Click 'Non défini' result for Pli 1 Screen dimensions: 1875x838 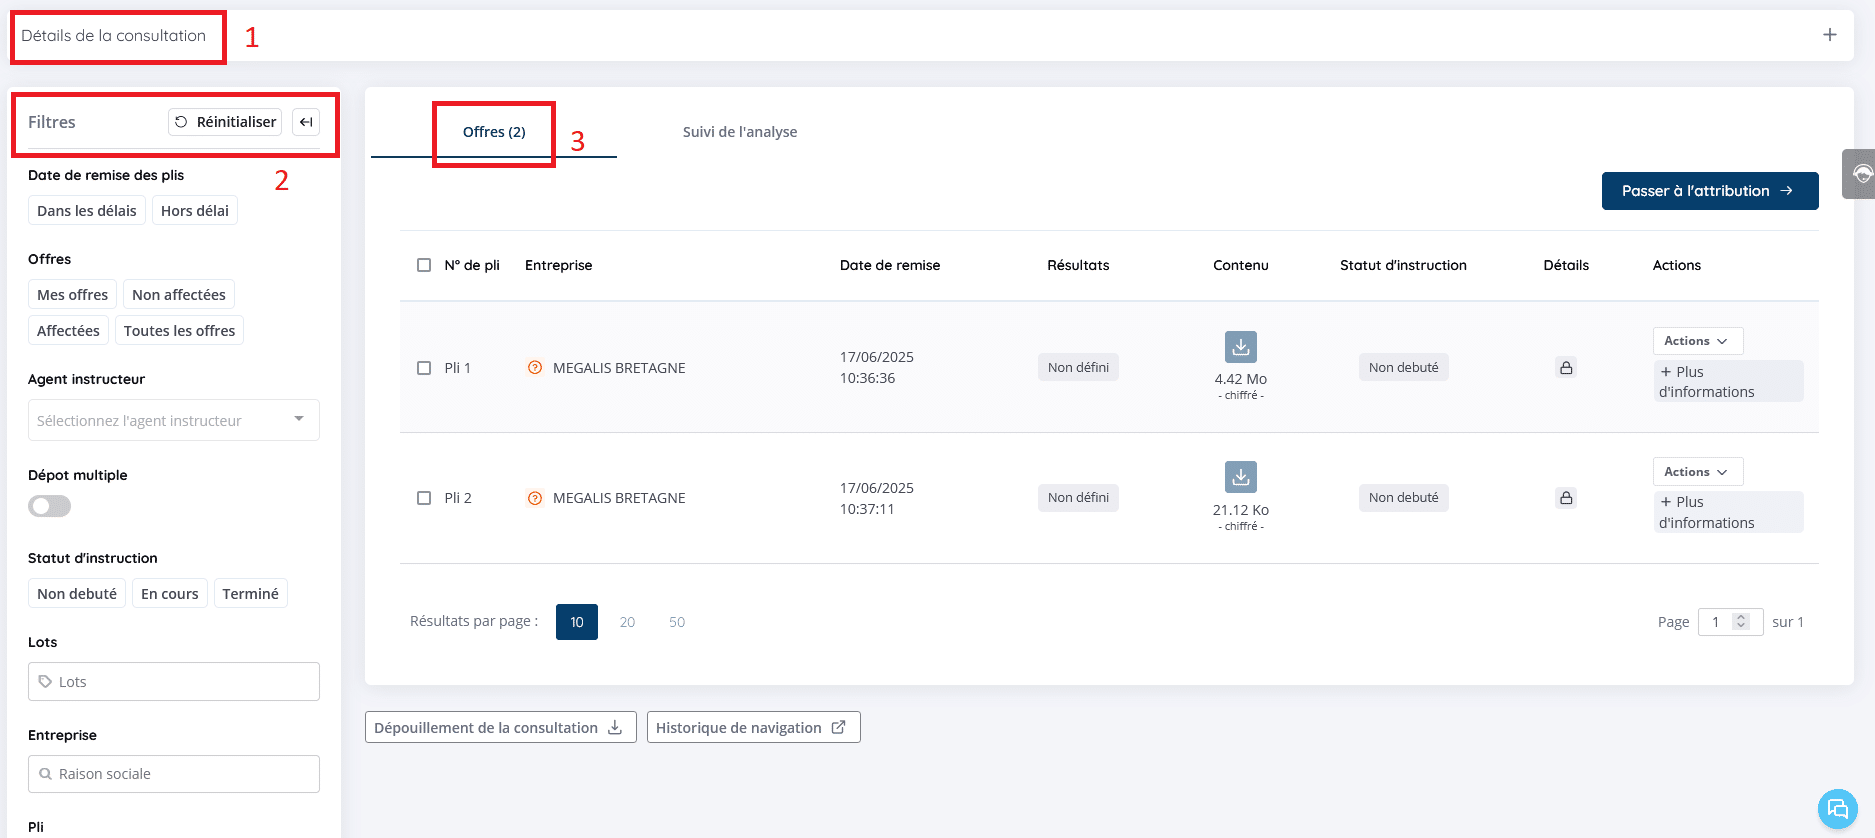(x=1078, y=368)
